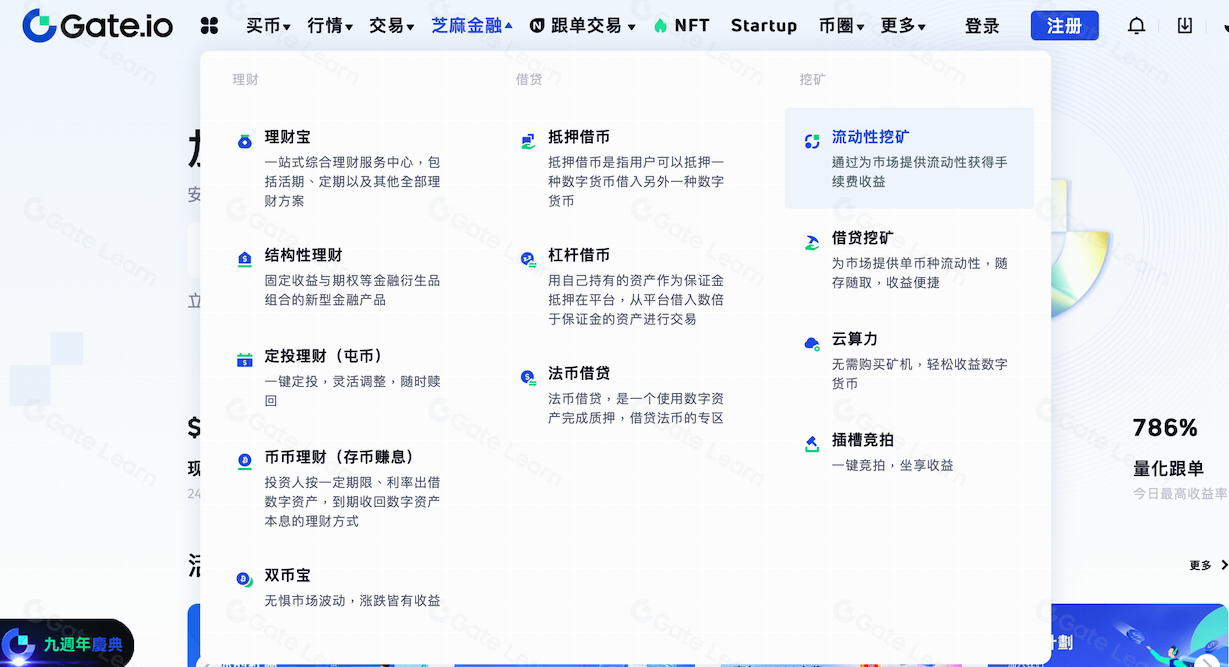Click the 理财宝 money bag icon

tap(245, 142)
